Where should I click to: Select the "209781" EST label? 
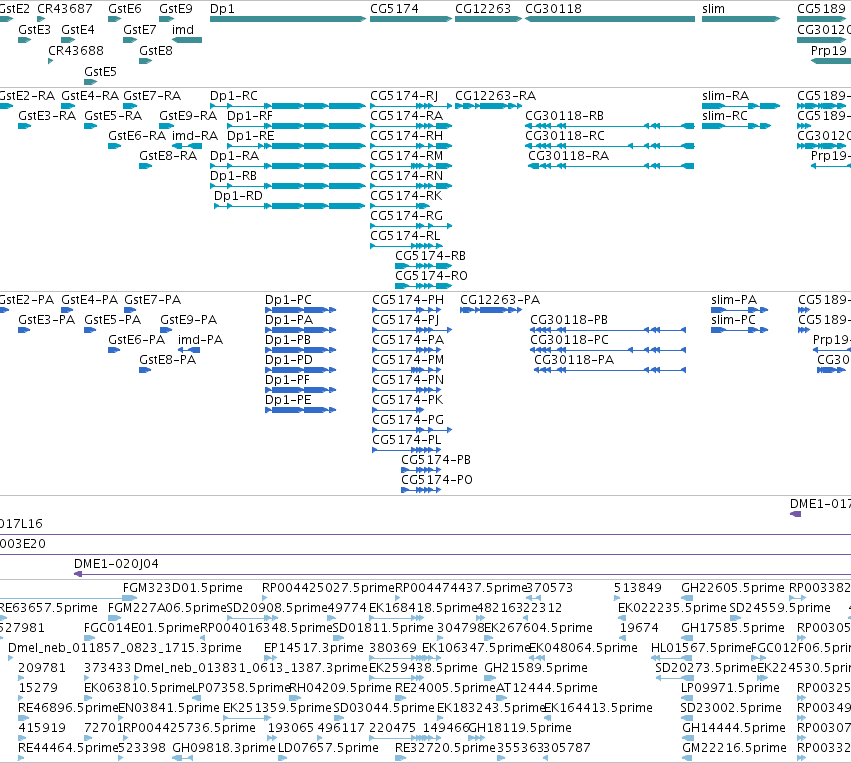(x=42, y=667)
